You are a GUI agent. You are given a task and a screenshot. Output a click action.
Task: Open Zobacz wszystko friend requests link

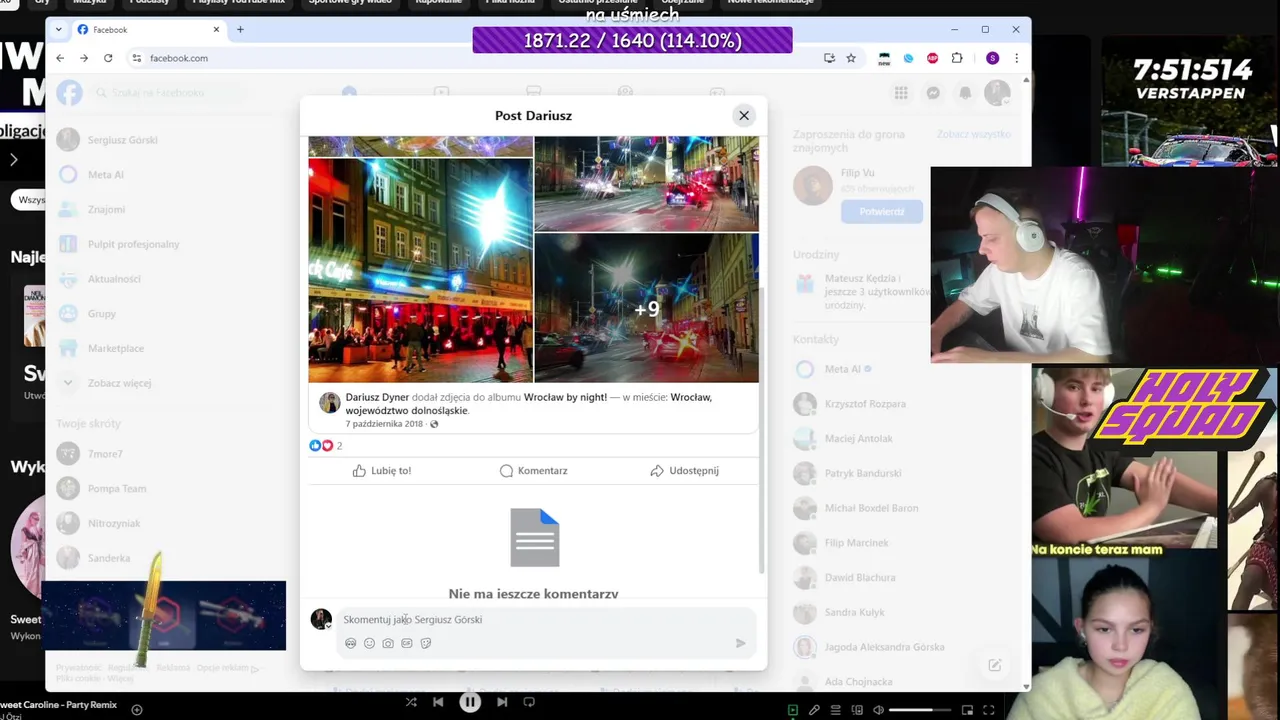click(973, 134)
